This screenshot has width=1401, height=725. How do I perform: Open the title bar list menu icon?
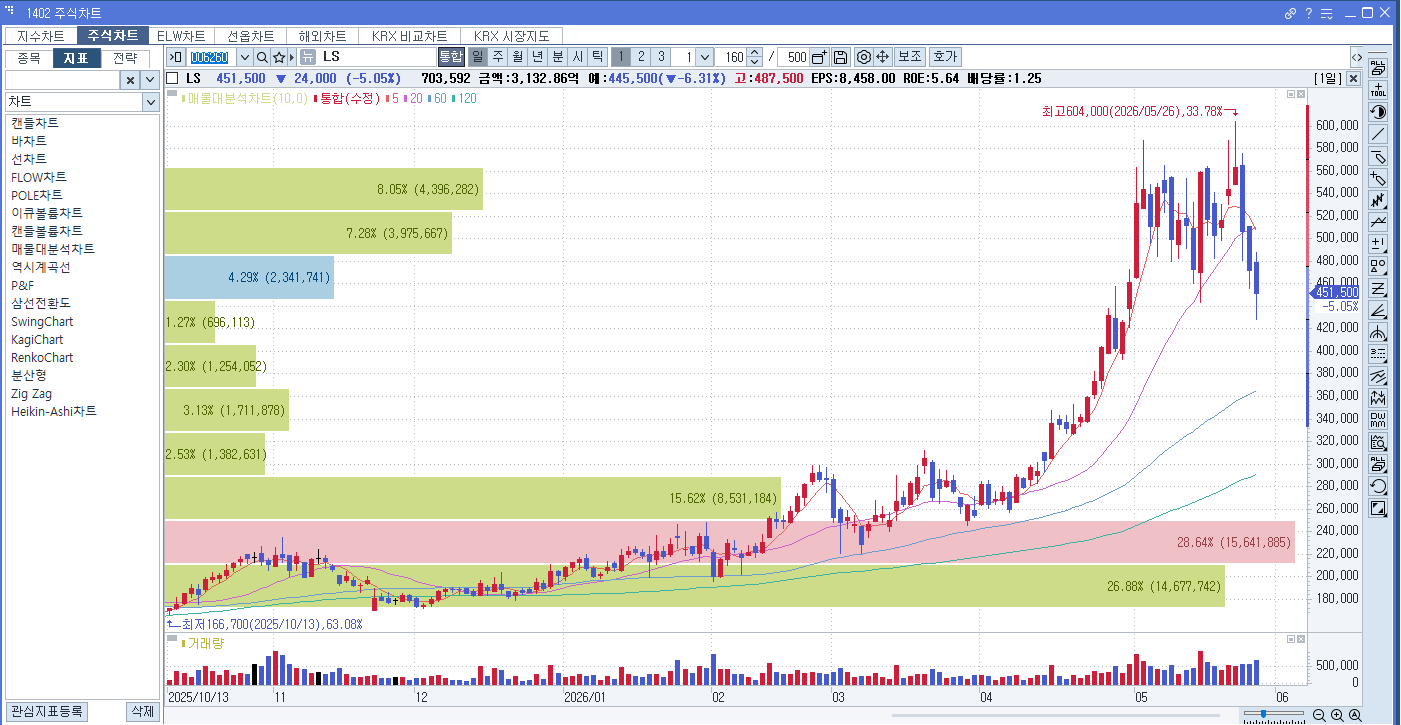point(1326,13)
